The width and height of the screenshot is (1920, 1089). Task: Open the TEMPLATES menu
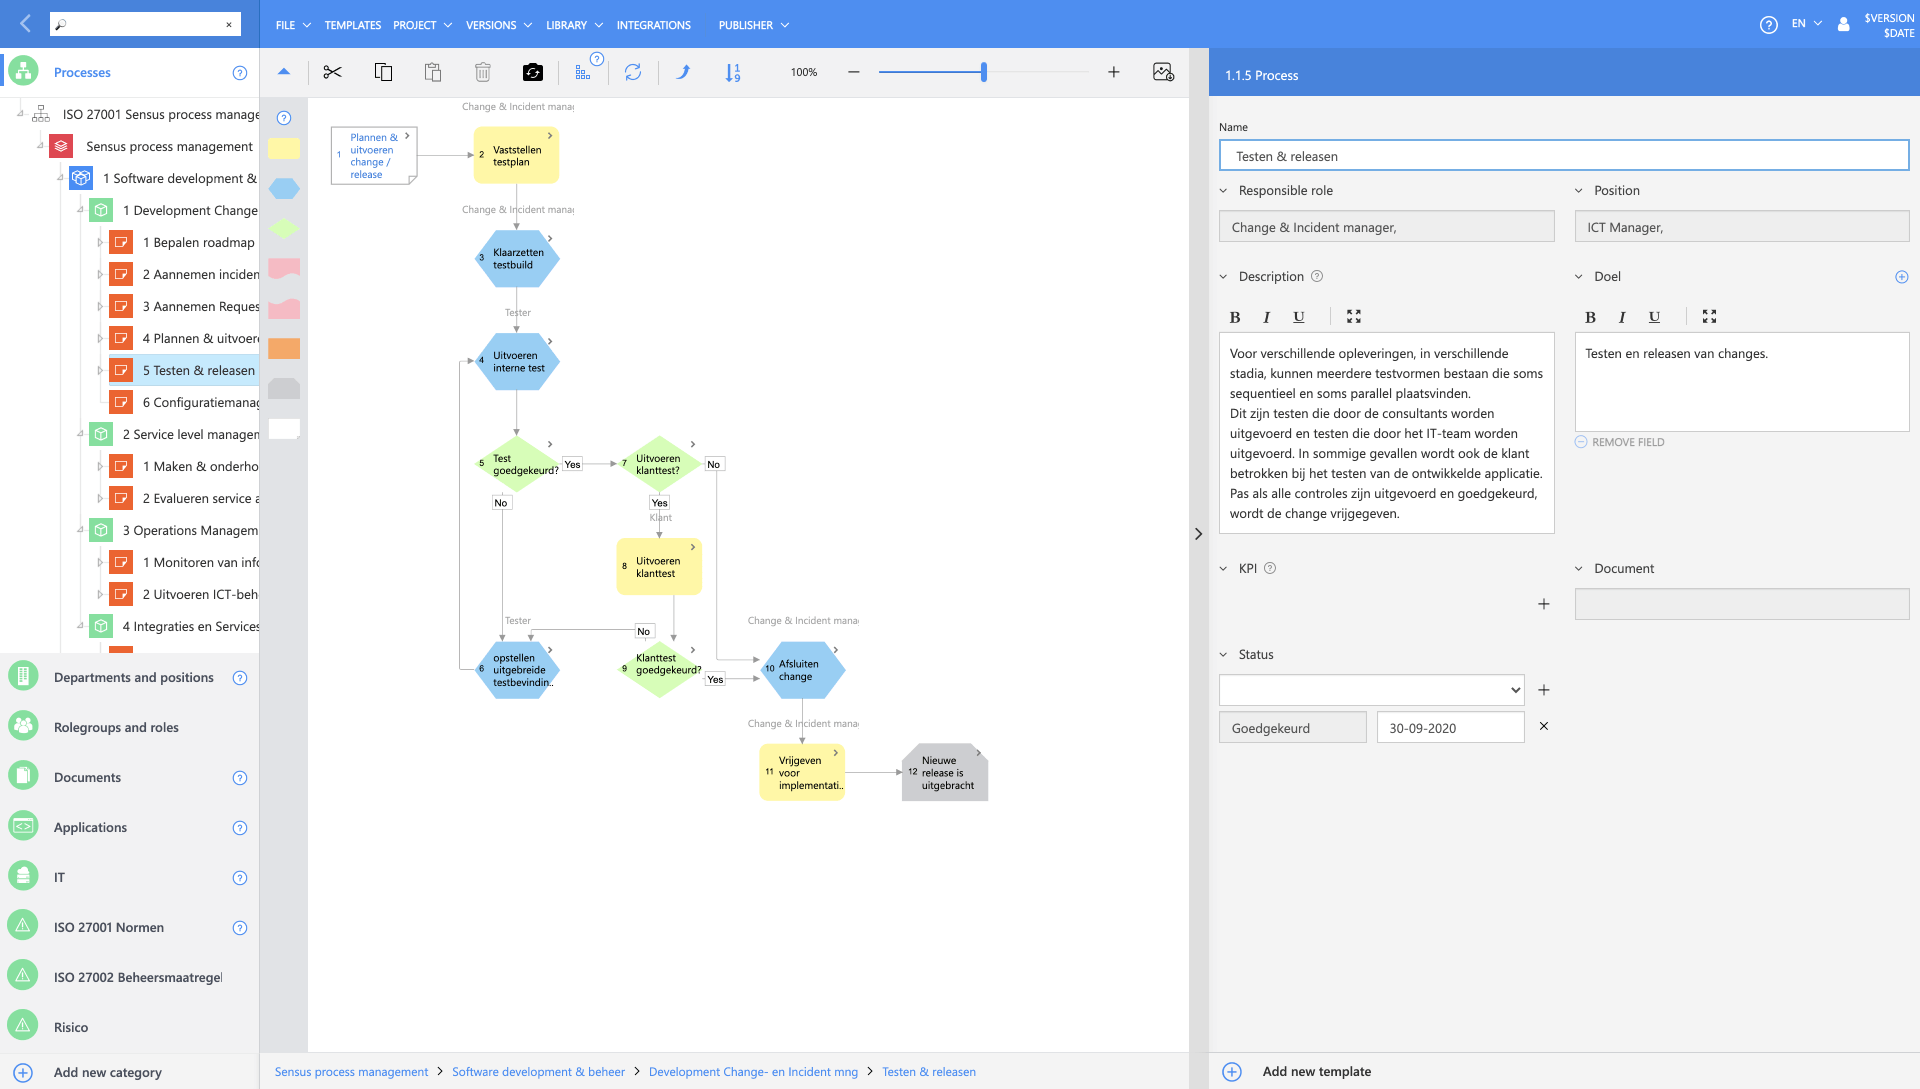click(x=353, y=25)
